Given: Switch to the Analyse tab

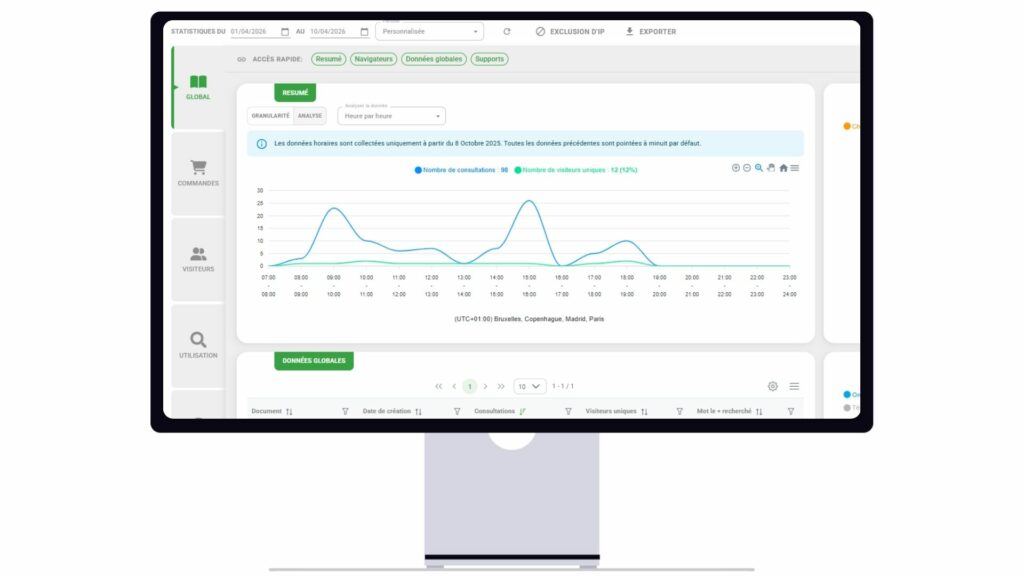Looking at the screenshot, I should 312,116.
